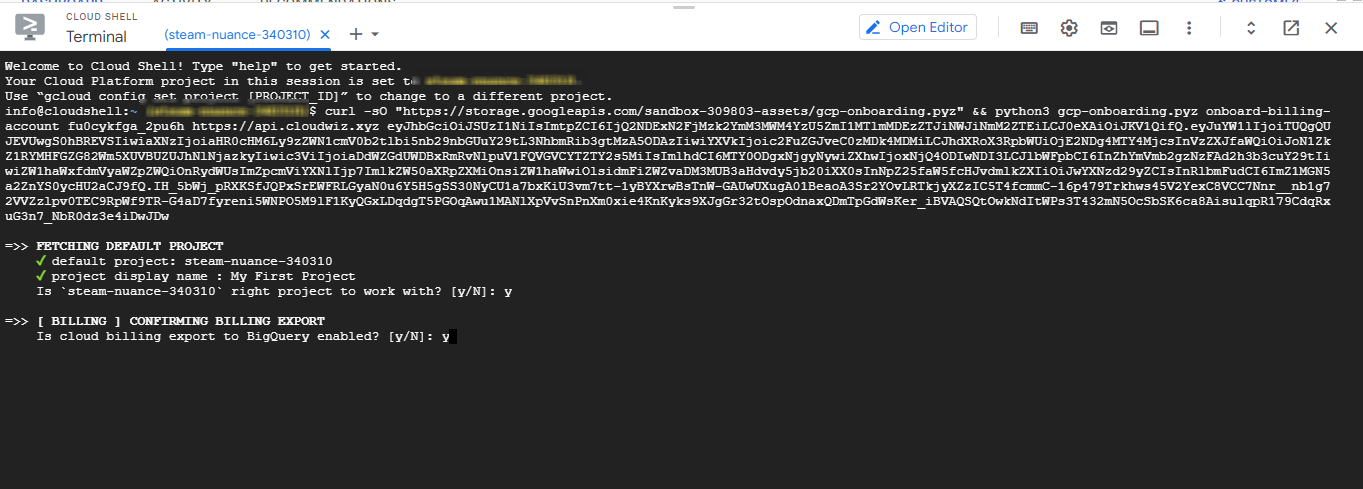
Task: Click the pencil icon in Open Editor
Action: coord(873,27)
